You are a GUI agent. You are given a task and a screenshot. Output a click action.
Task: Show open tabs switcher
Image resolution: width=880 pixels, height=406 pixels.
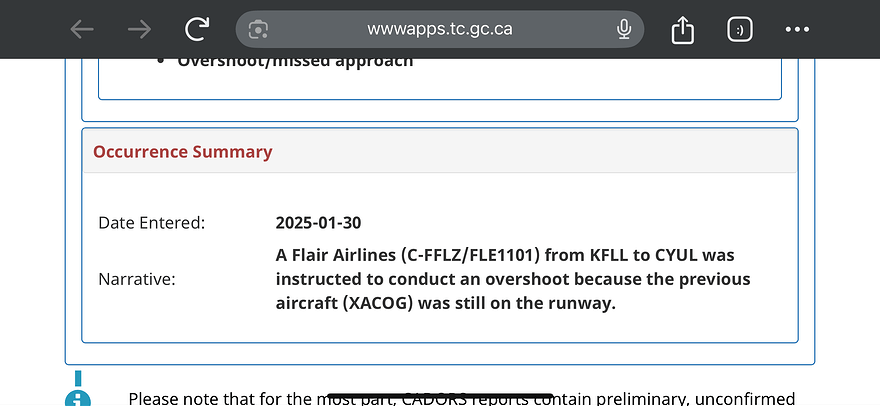coord(739,29)
